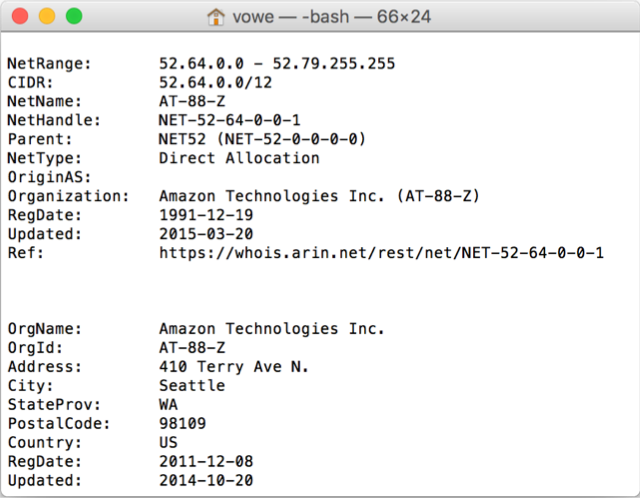Click the first RegDate value 1991-12-19
This screenshot has height=498, width=640.
tap(205, 215)
